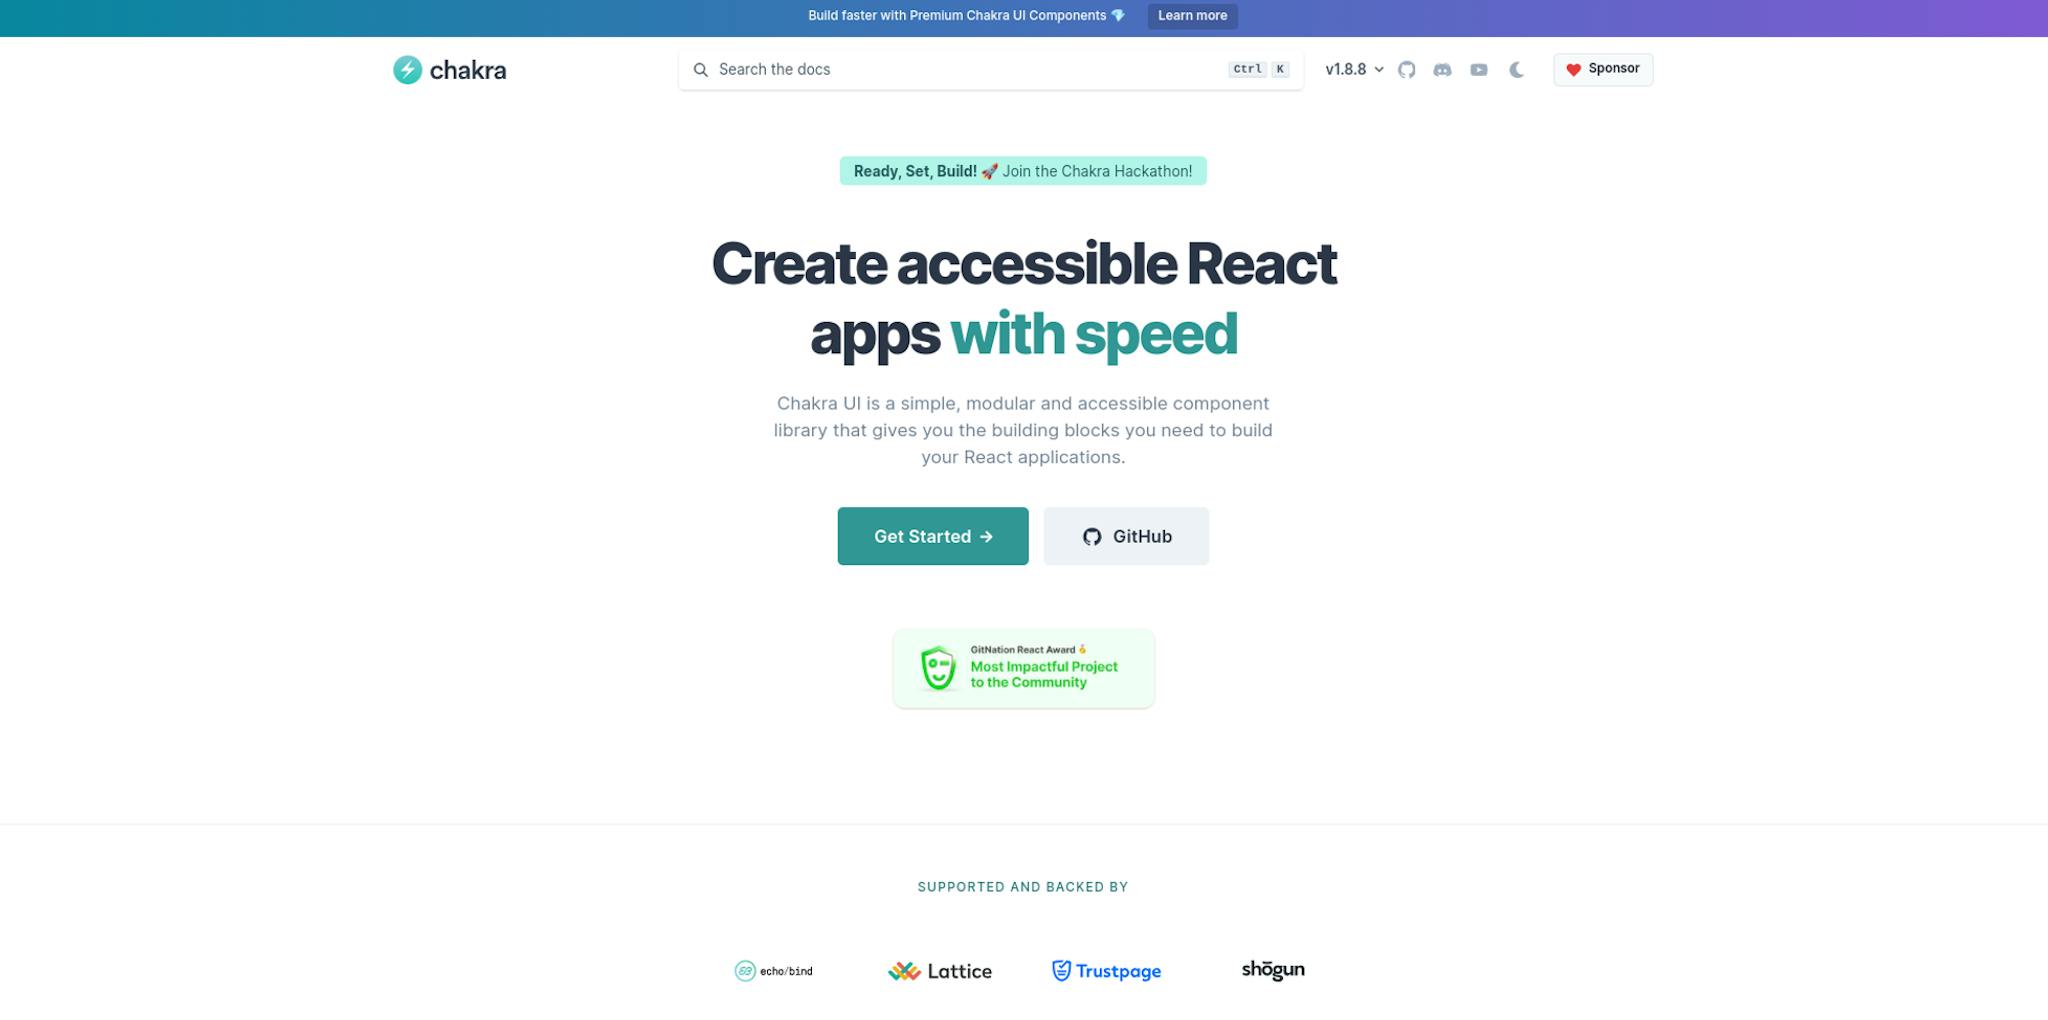
Task: Open the GitHub repository icon in navbar
Action: 1406,69
